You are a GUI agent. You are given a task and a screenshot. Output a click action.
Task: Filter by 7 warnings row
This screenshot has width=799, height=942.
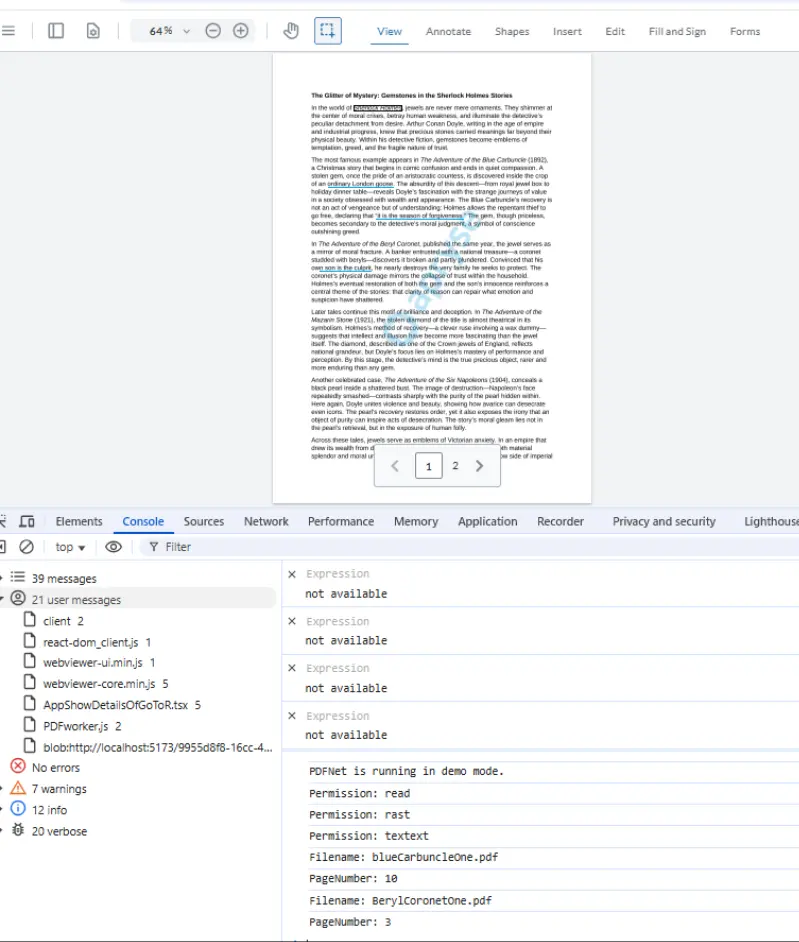138,789
